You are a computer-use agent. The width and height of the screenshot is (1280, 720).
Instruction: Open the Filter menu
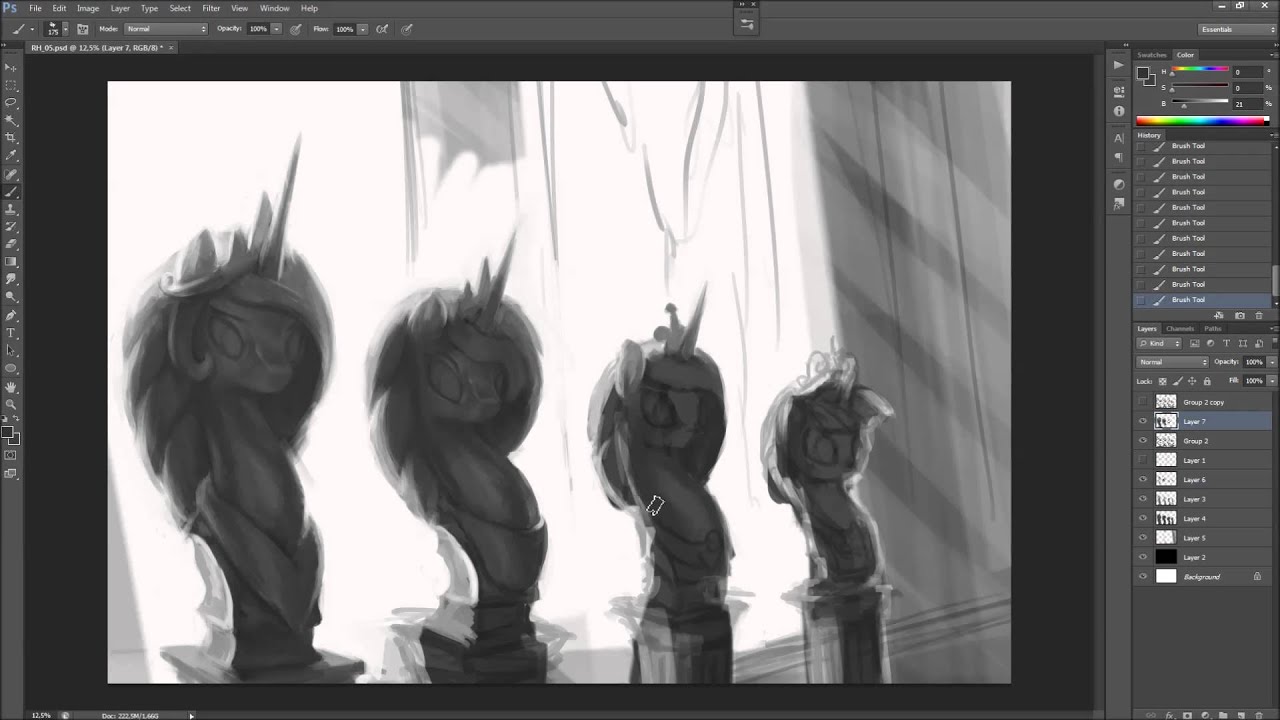click(x=211, y=8)
